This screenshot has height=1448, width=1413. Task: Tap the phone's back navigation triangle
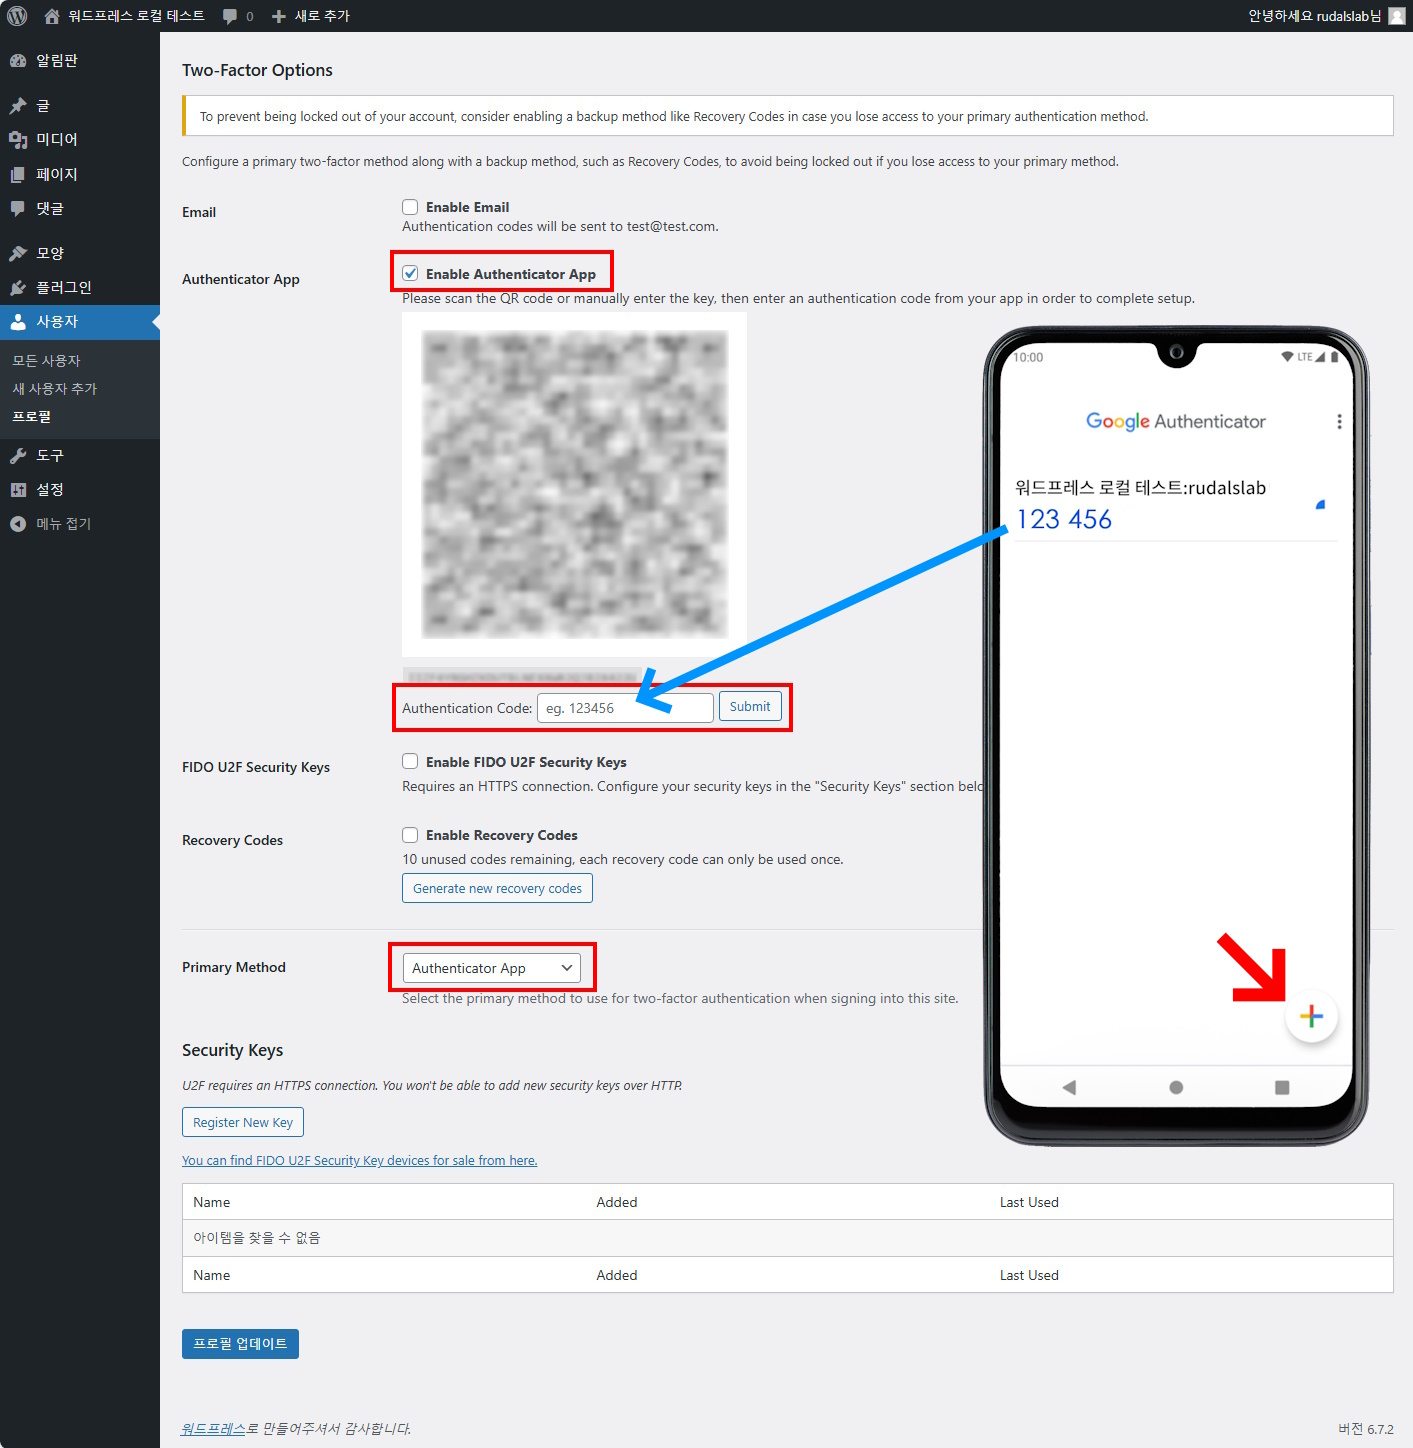pos(1069,1087)
